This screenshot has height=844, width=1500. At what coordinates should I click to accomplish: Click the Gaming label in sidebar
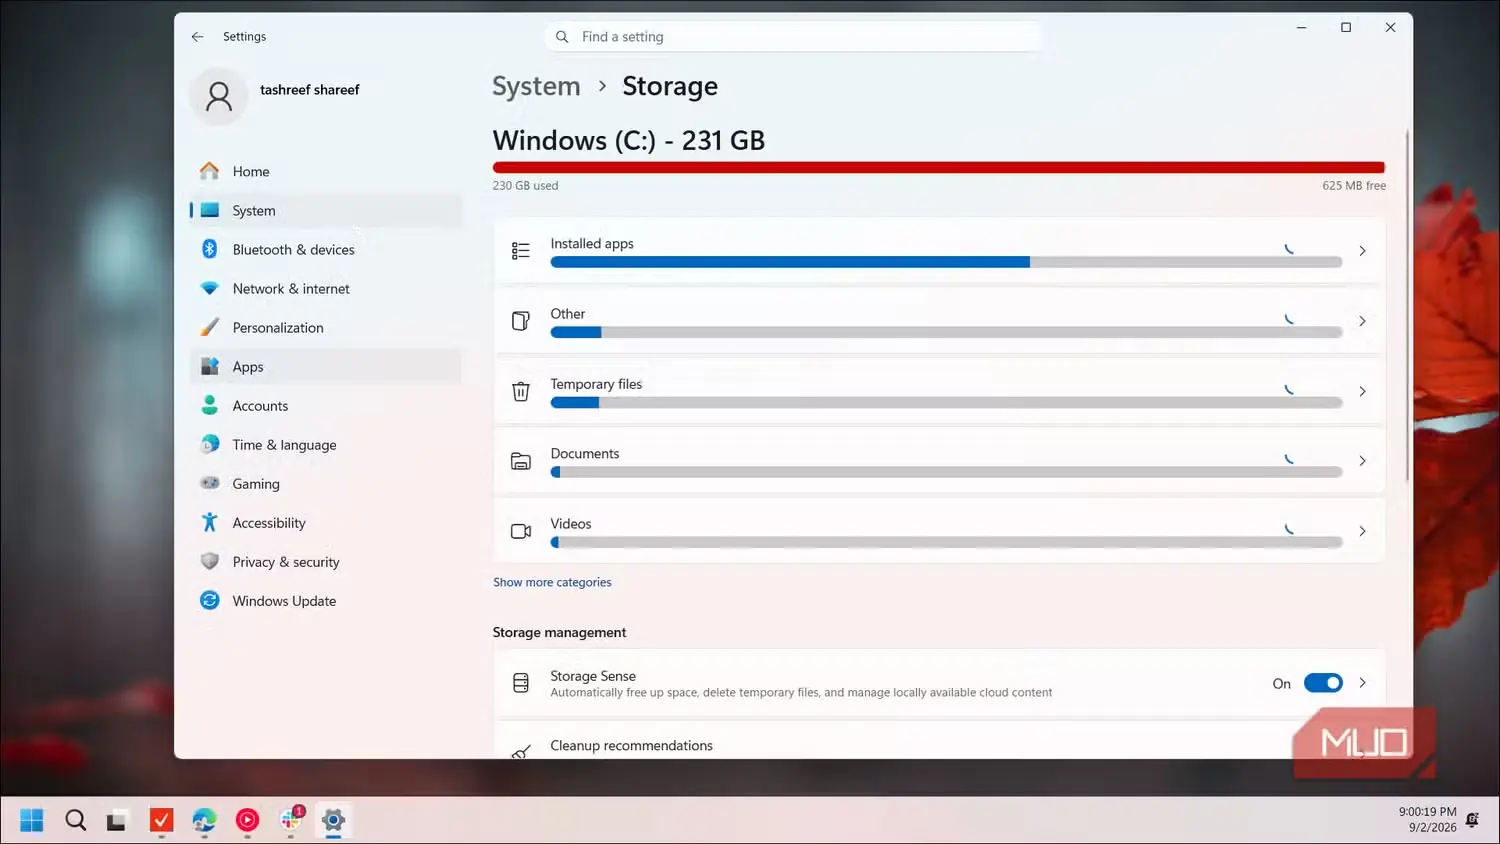pos(256,483)
